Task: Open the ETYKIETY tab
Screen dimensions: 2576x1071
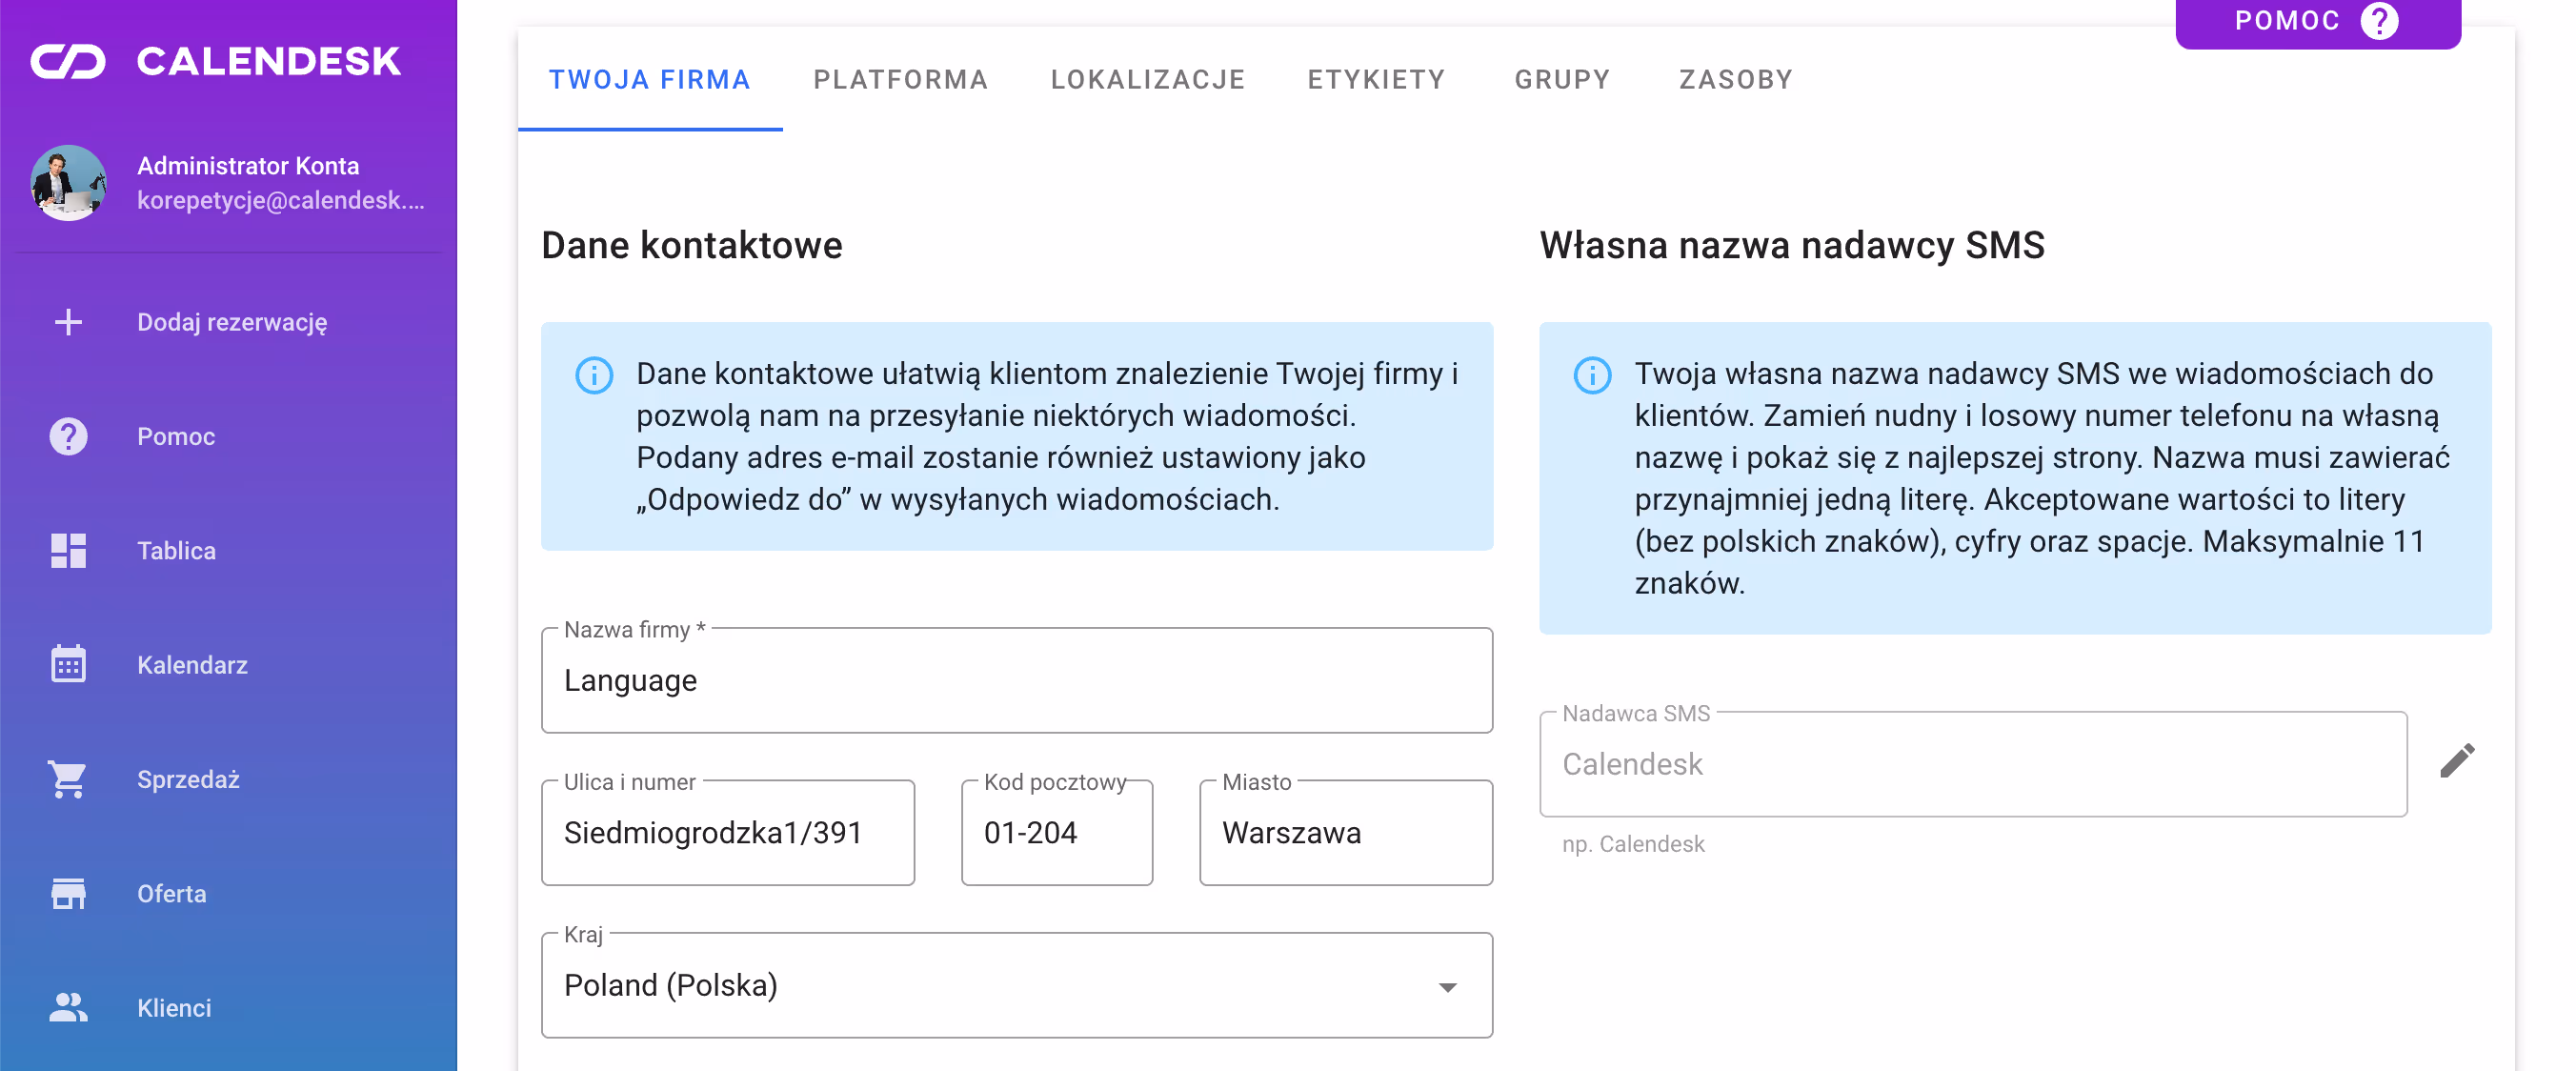Action: coord(1377,79)
